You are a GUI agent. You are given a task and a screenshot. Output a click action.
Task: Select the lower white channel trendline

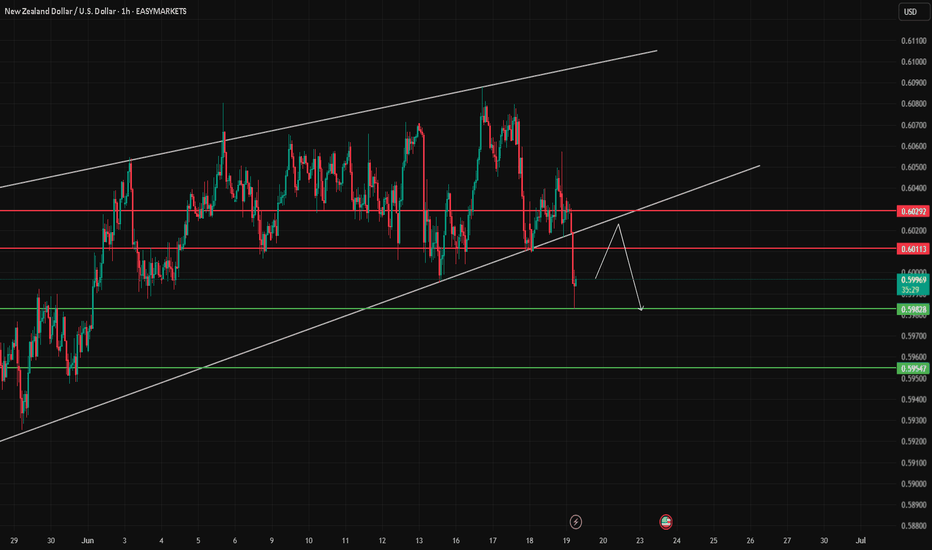[380, 303]
